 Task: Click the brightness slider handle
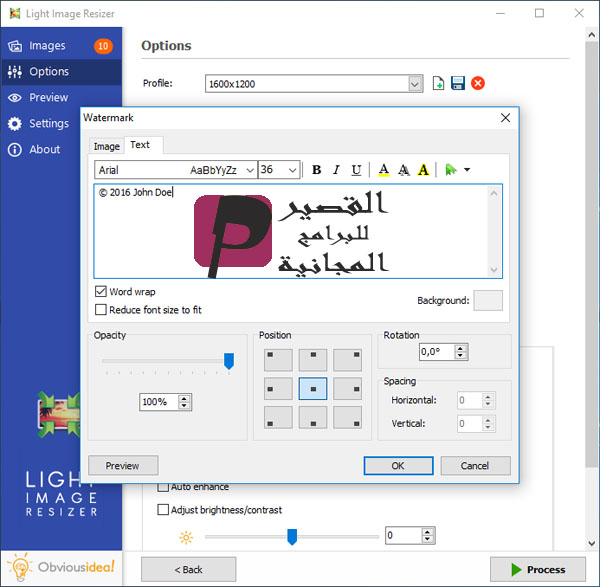(x=292, y=537)
